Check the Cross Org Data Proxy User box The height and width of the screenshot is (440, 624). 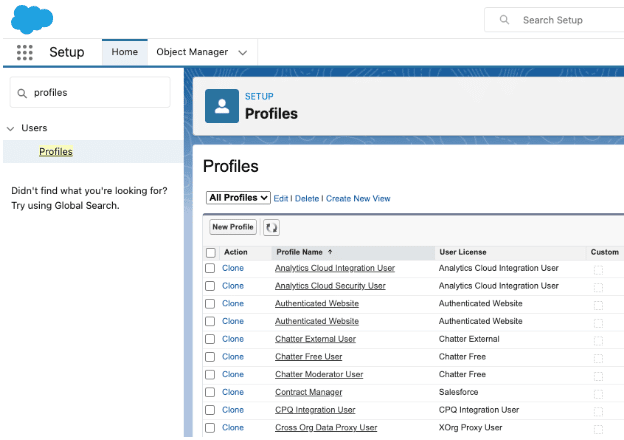tap(210, 428)
